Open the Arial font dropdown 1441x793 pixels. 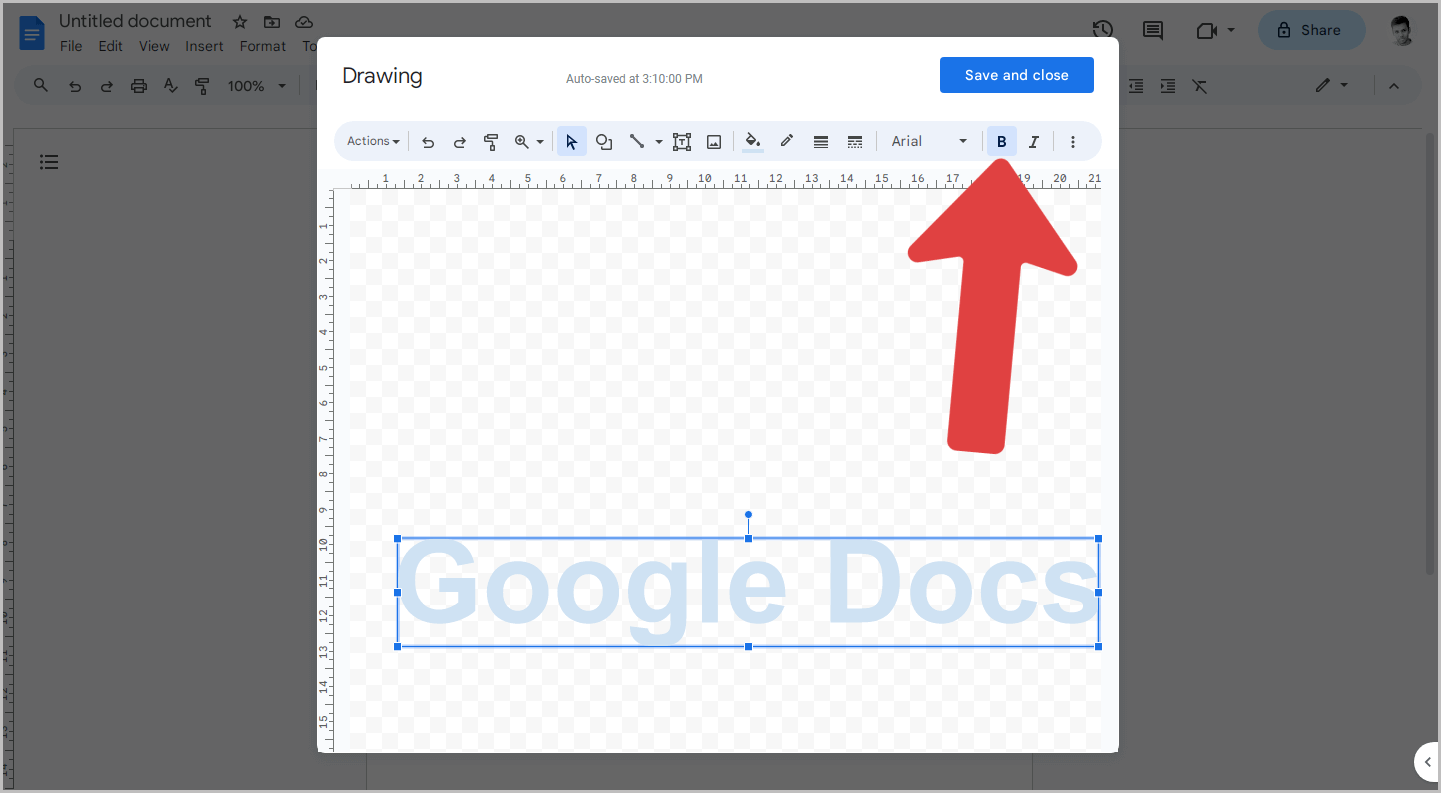click(x=929, y=142)
